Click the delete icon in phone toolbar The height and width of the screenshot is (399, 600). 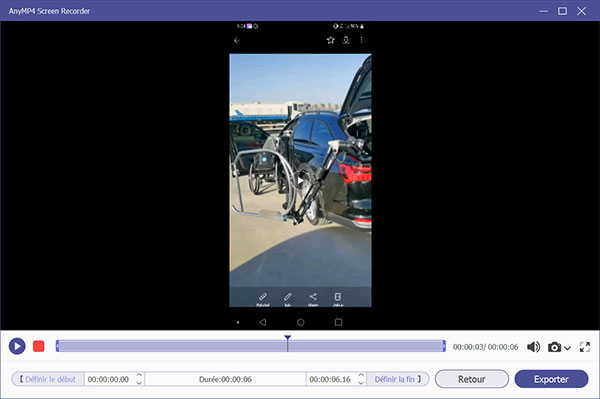tap(338, 298)
